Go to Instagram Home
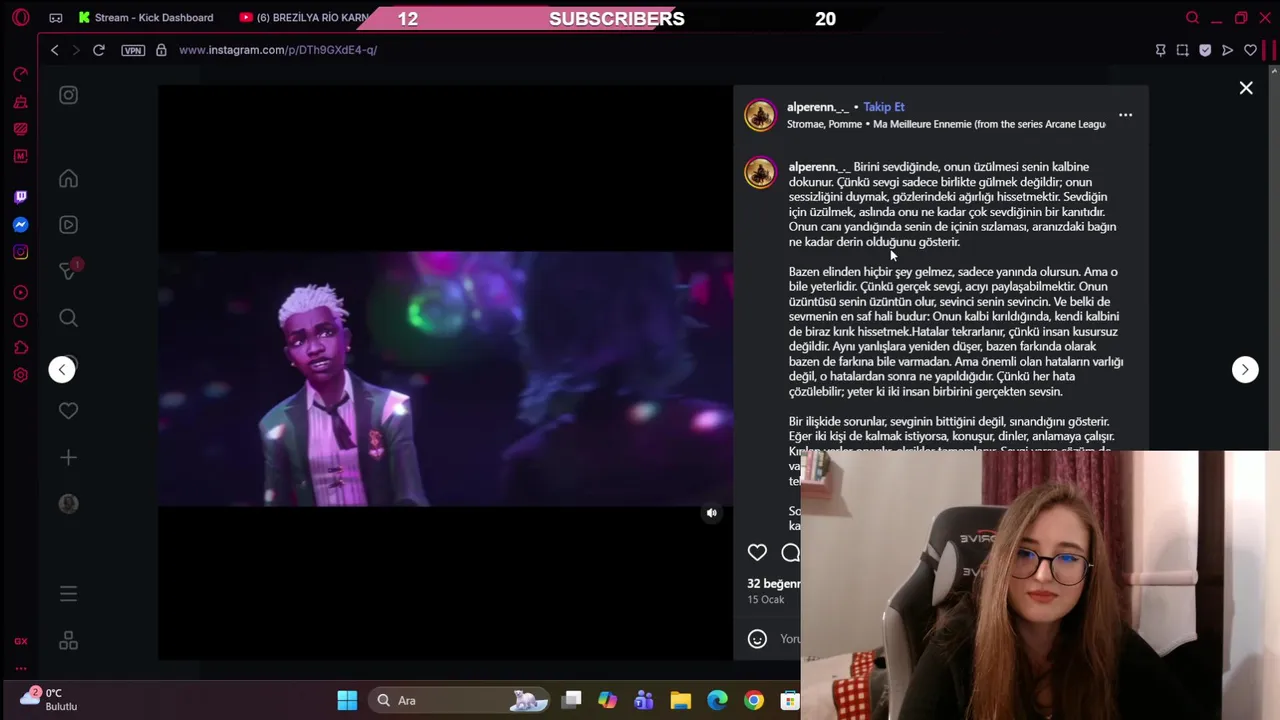1280x720 pixels. tap(68, 179)
